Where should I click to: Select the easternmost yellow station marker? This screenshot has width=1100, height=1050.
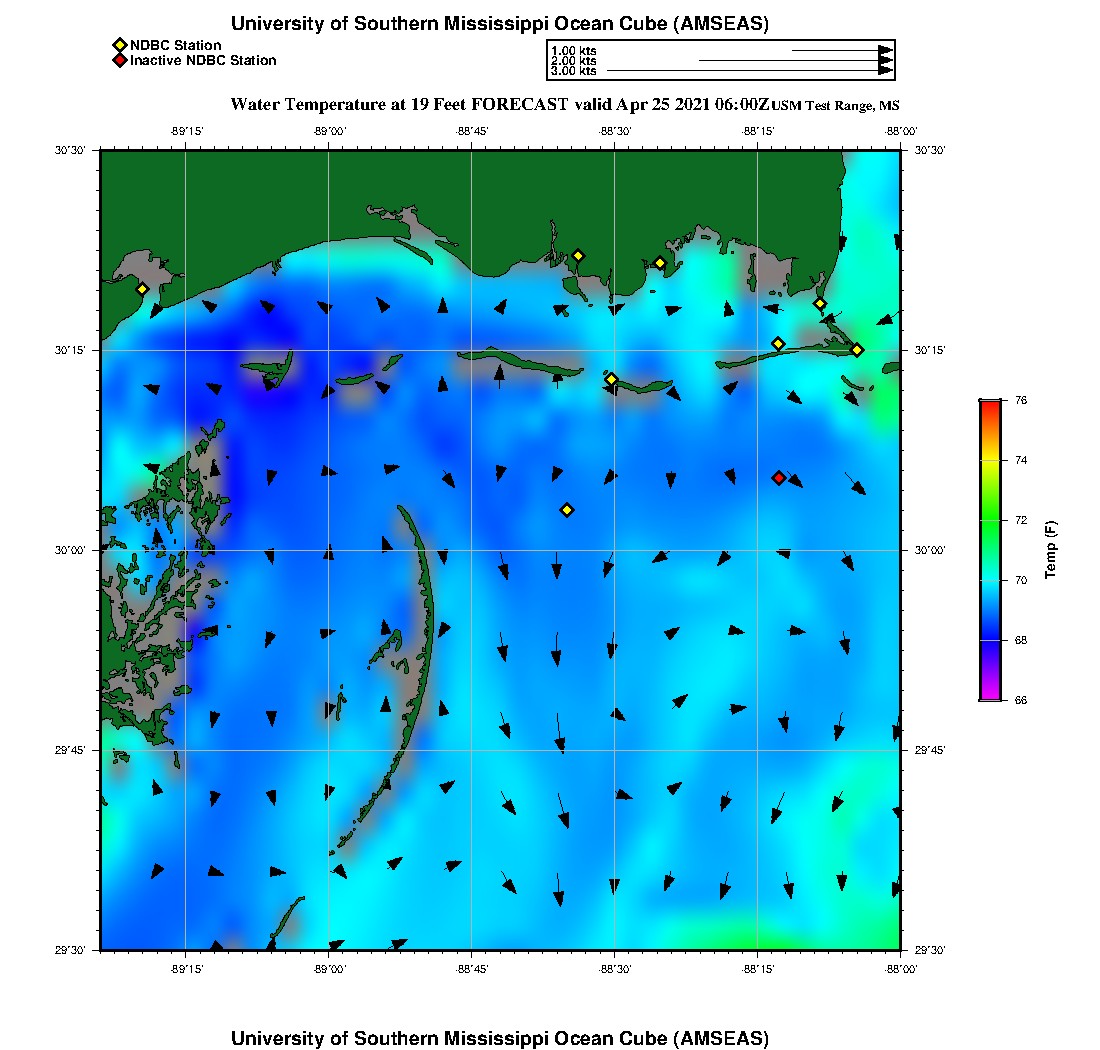coord(857,349)
